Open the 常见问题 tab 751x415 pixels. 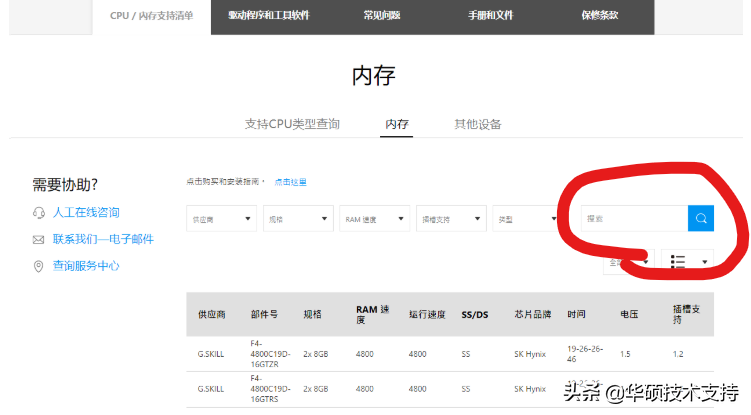point(382,16)
